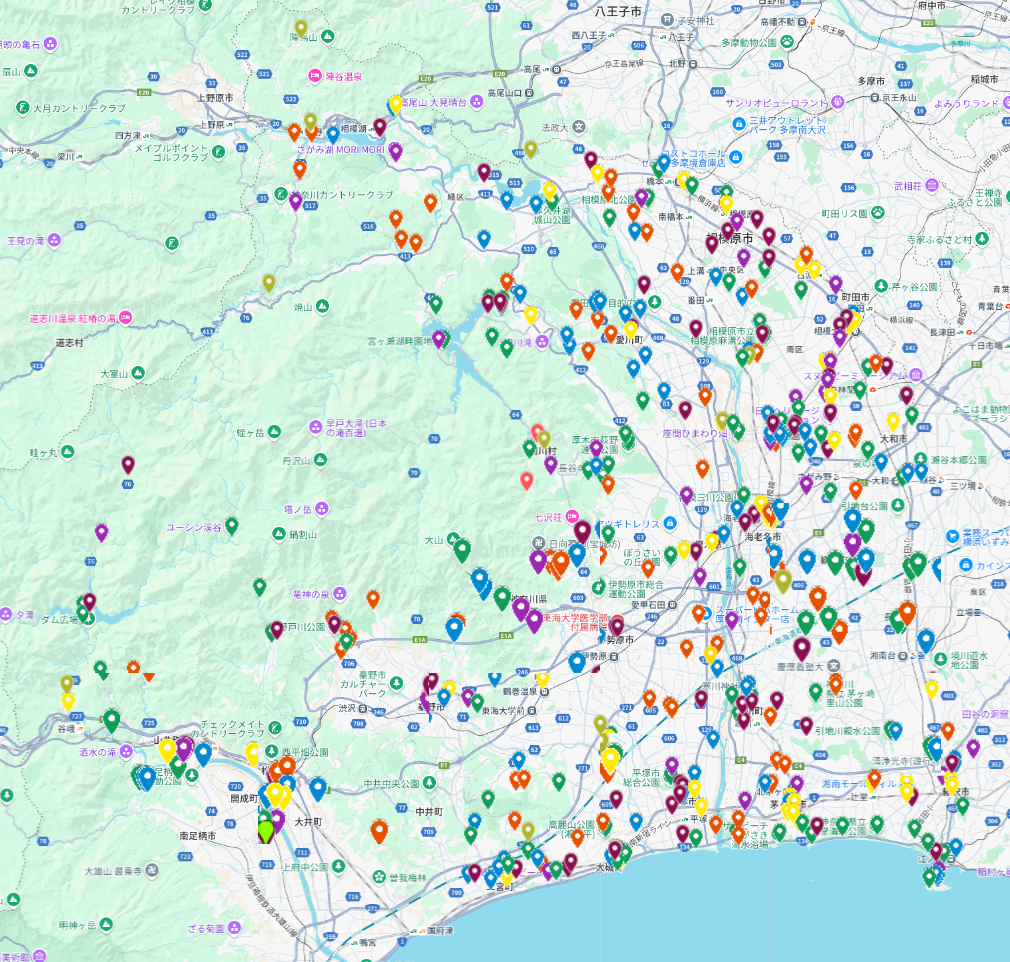The height and width of the screenshot is (962, 1010).
Task: Select the 明神ヶ岳 mountain icon
Action: click(x=106, y=925)
